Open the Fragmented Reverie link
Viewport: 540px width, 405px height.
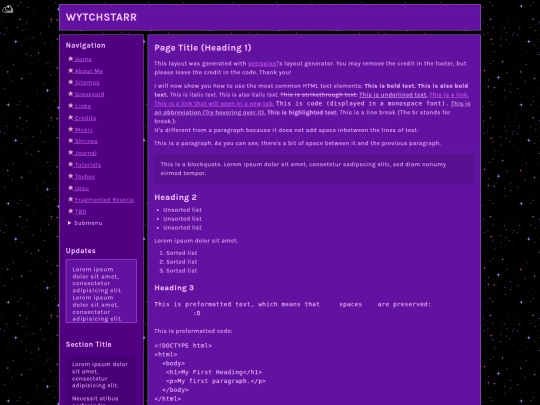click(x=104, y=200)
